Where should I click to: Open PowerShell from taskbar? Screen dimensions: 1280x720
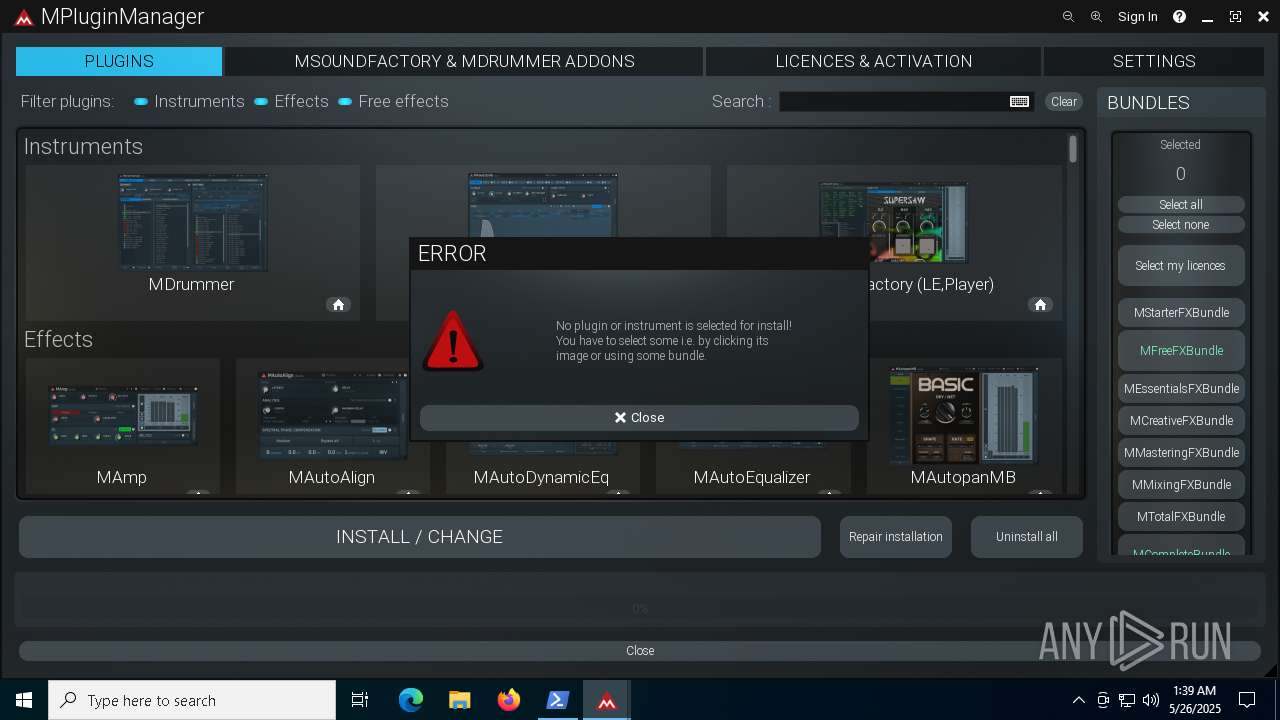[x=558, y=700]
